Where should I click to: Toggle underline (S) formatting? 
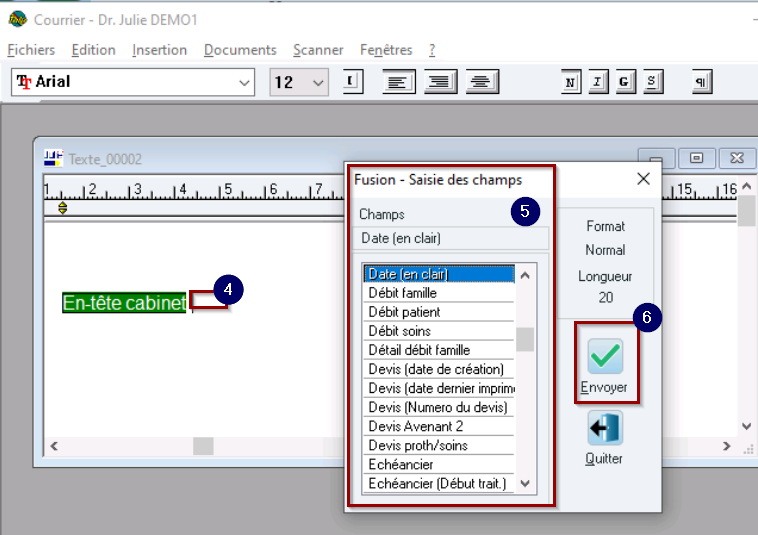pyautogui.click(x=653, y=82)
